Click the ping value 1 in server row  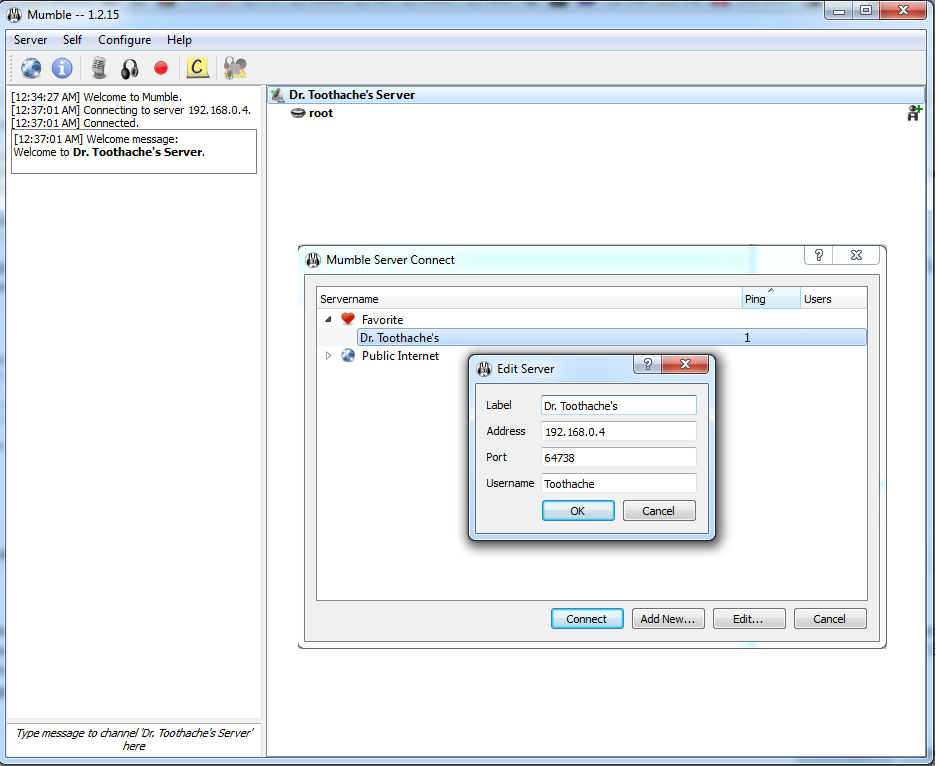click(x=747, y=338)
